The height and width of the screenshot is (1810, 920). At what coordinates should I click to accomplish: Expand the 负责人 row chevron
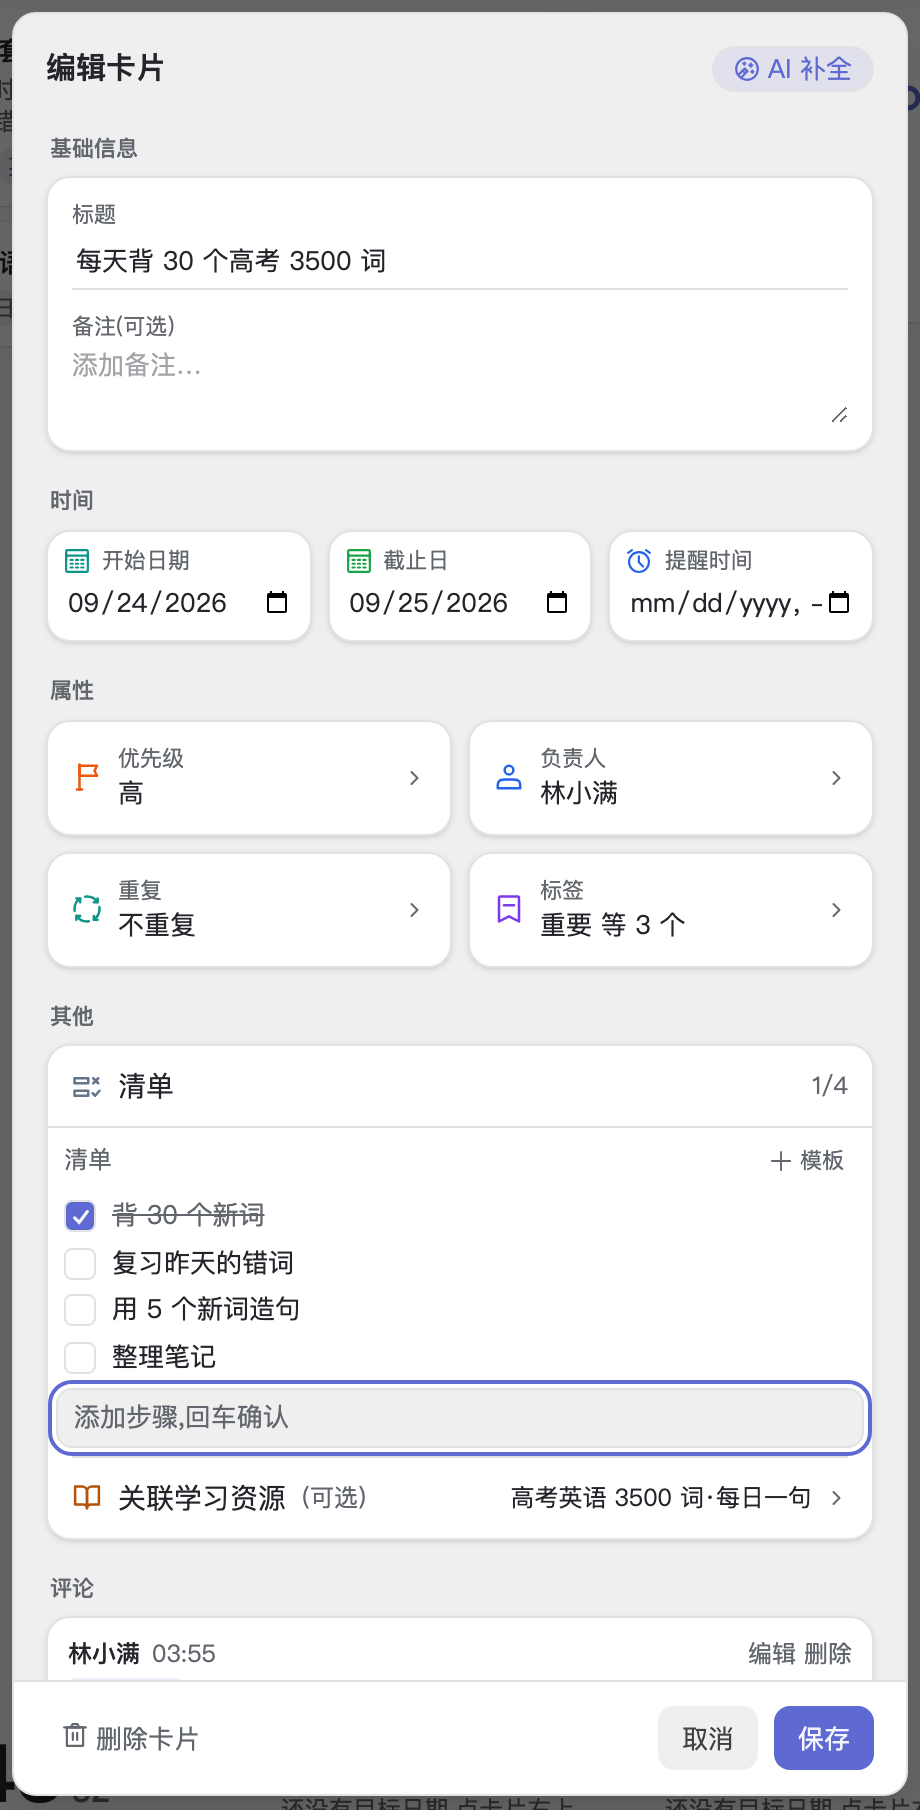(836, 777)
